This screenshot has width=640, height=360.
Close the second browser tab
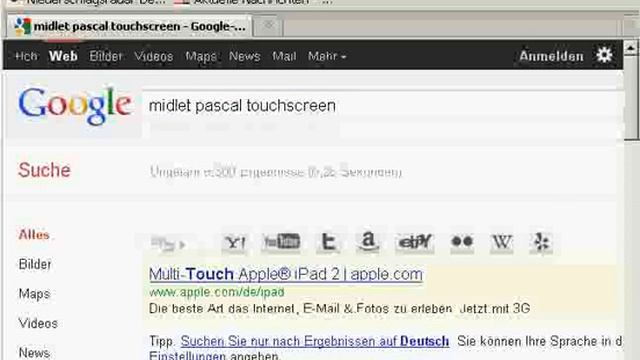268,25
